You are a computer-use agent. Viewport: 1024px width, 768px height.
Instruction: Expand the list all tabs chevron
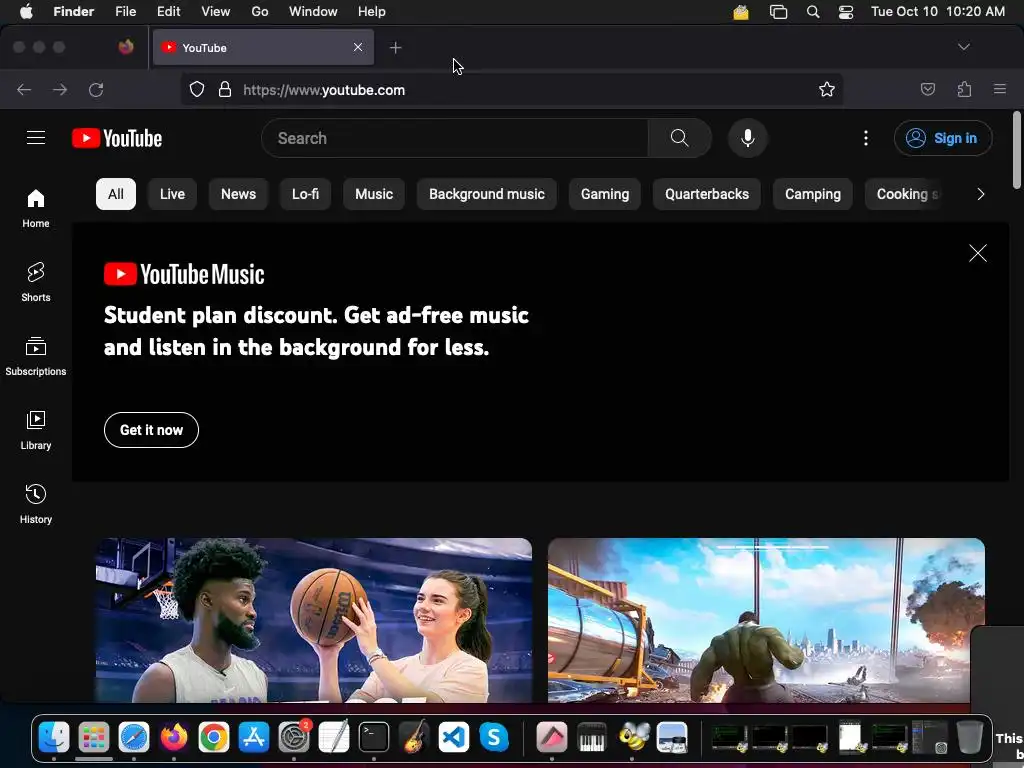963,47
